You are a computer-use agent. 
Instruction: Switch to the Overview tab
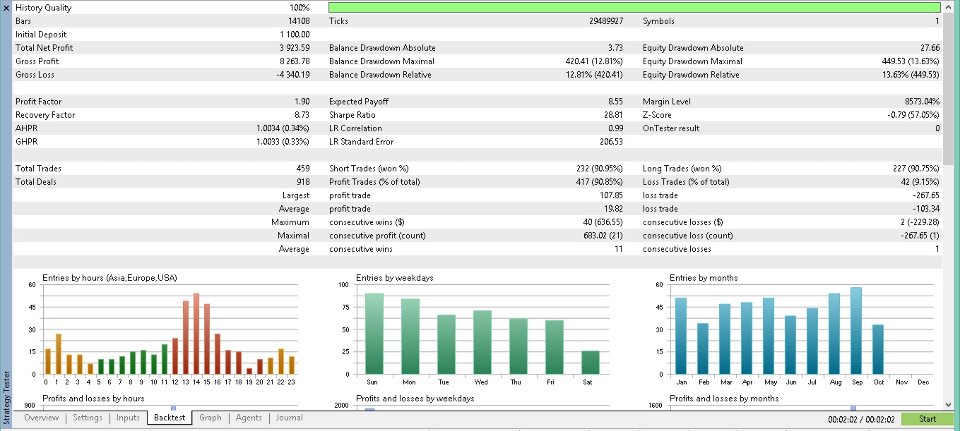point(42,418)
